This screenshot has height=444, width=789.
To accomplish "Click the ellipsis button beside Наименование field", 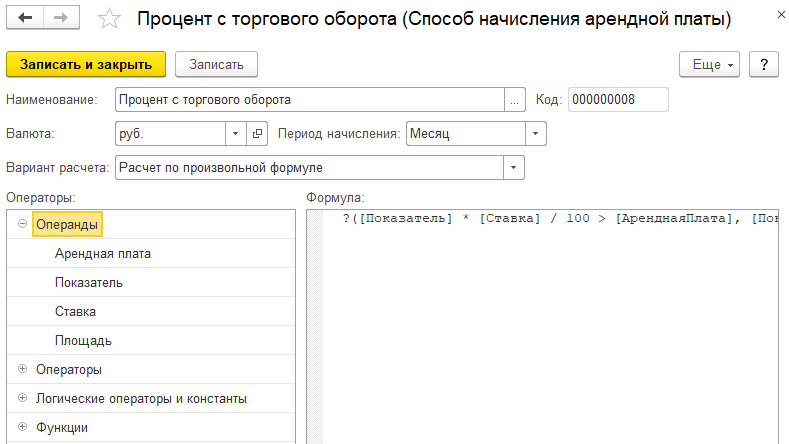I will 514,100.
